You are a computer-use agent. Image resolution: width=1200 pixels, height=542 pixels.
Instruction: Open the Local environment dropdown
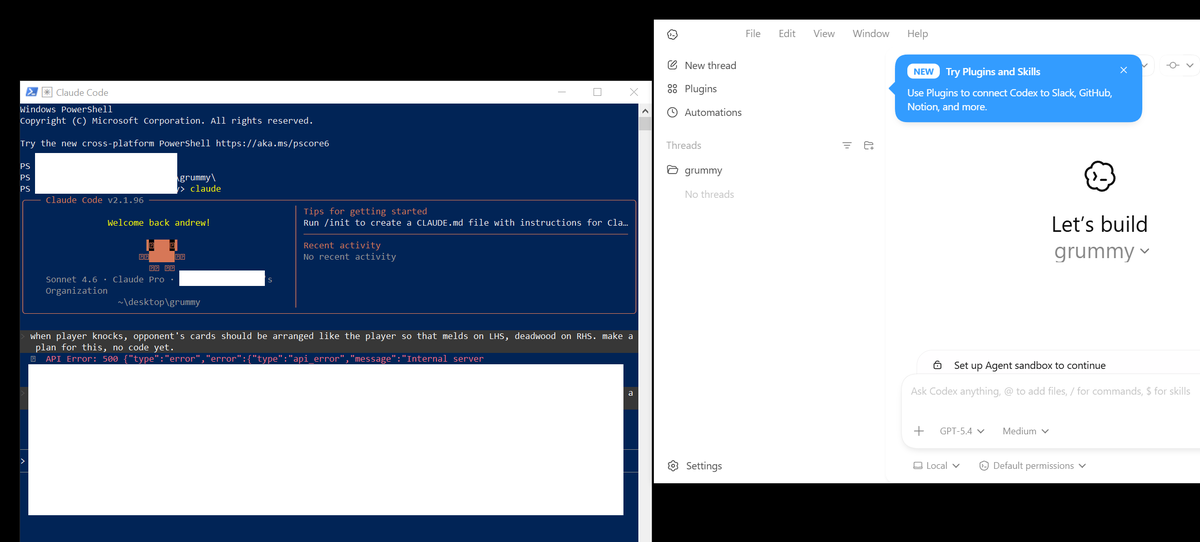click(x=936, y=466)
